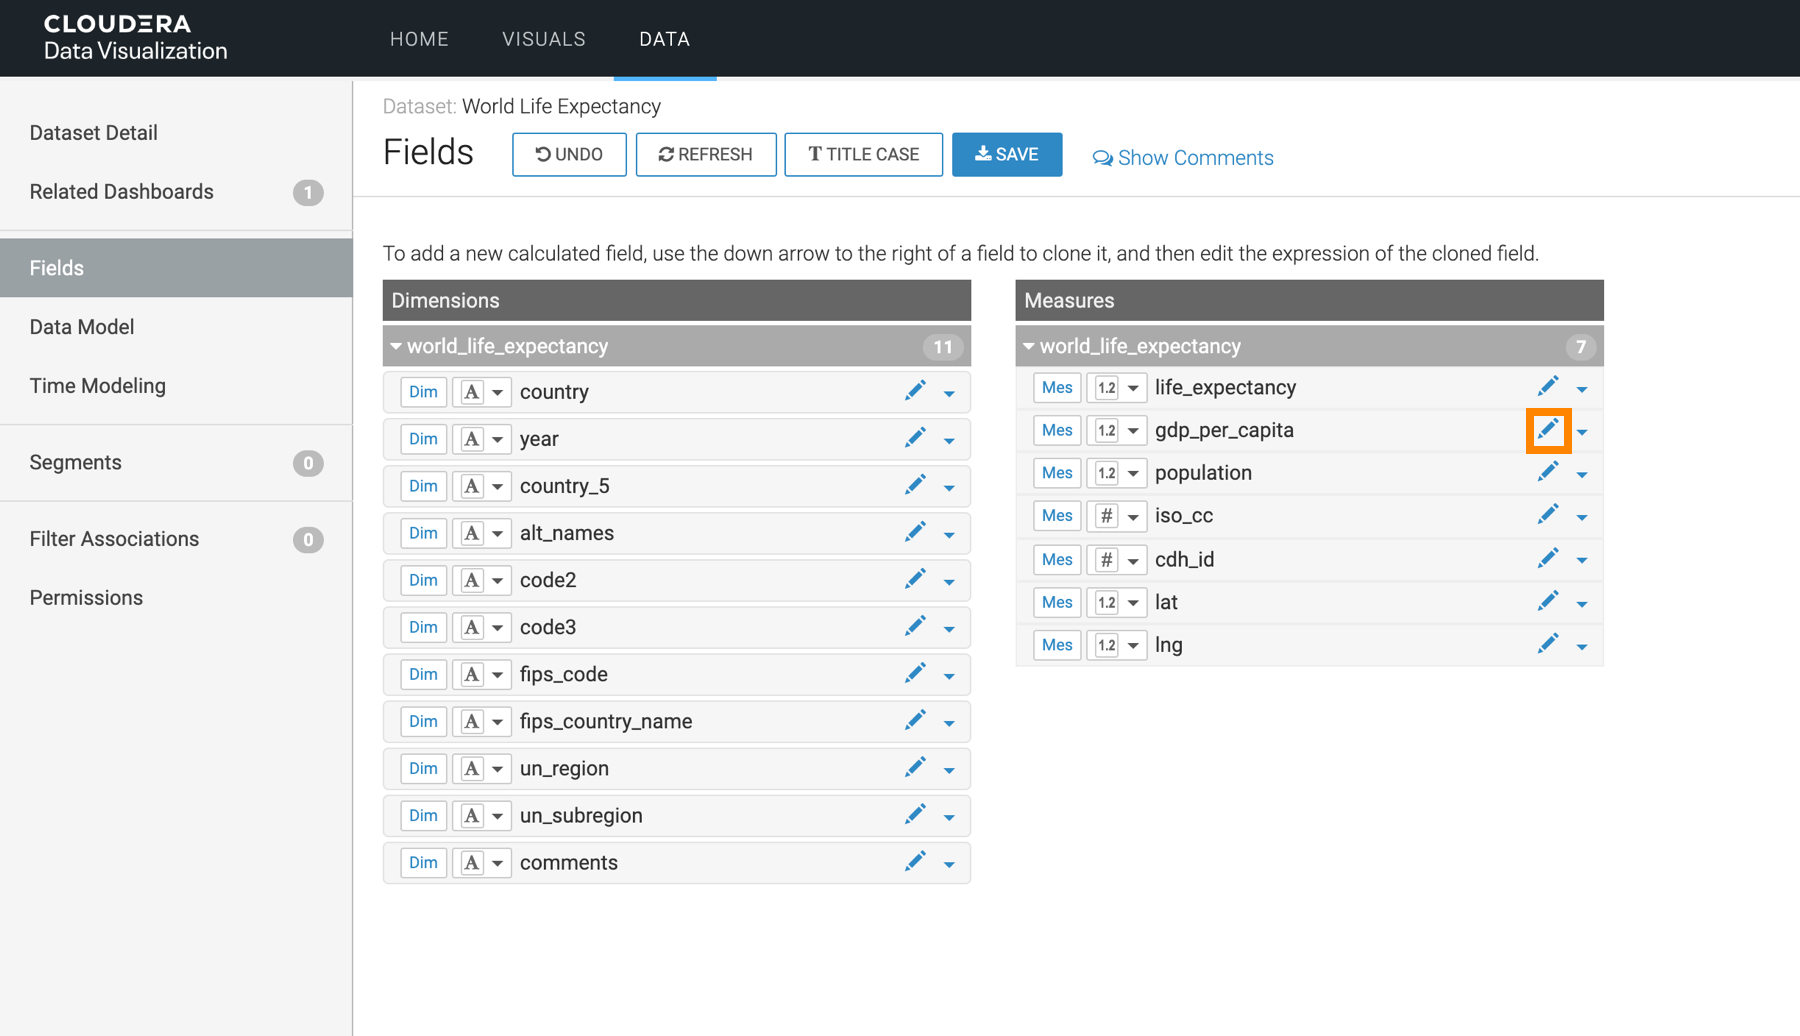The image size is (1800, 1036).
Task: Click the pencil icon for life_expectancy
Action: [x=1547, y=387]
